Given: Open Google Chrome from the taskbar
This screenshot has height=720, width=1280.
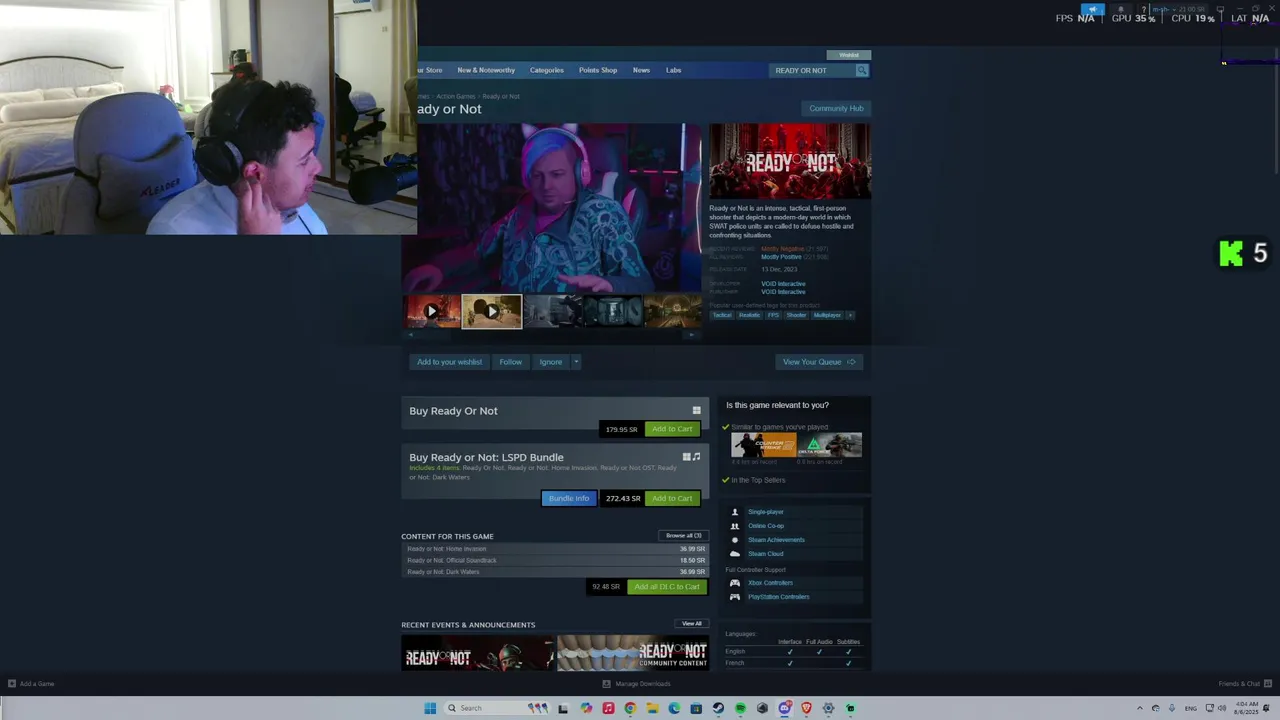Looking at the screenshot, I should (630, 708).
